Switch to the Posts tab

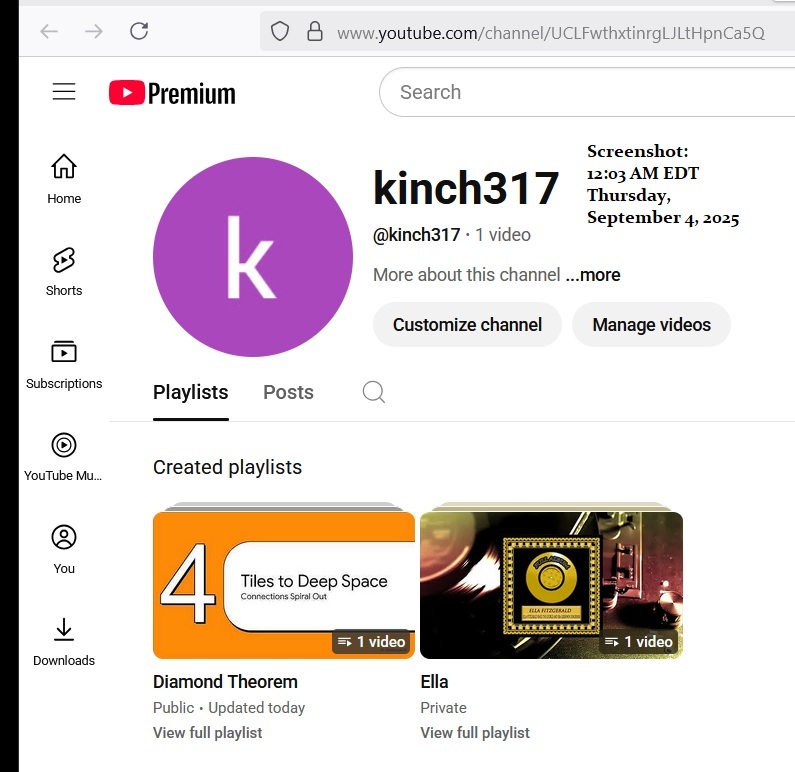click(288, 392)
